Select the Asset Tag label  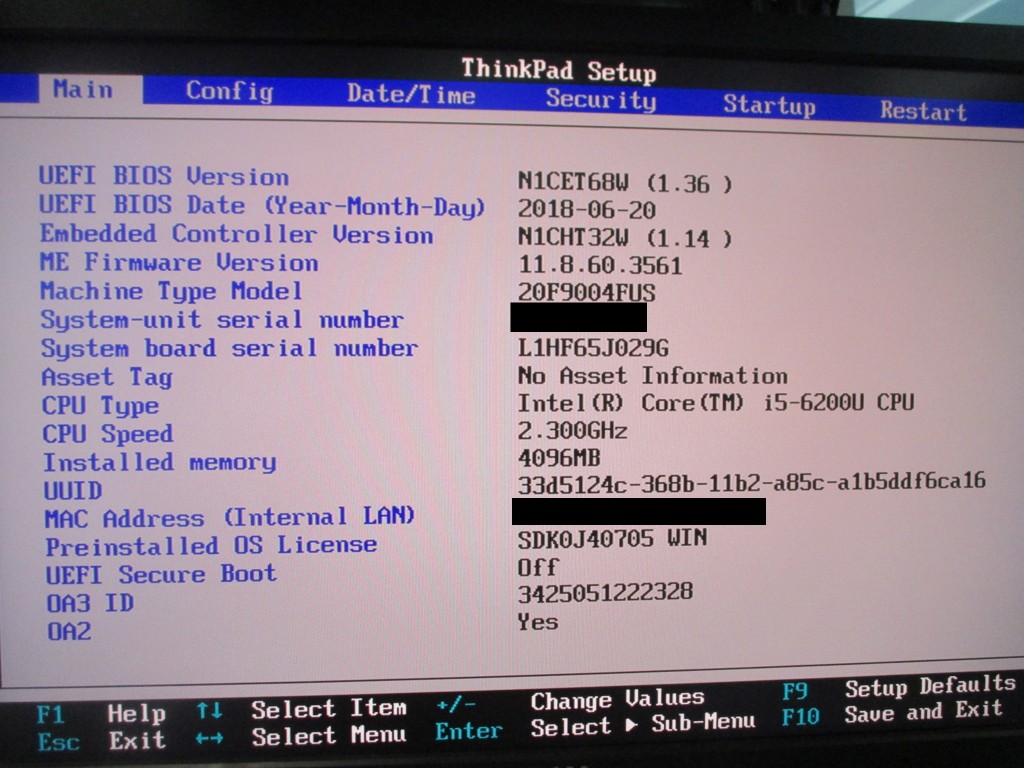[107, 377]
